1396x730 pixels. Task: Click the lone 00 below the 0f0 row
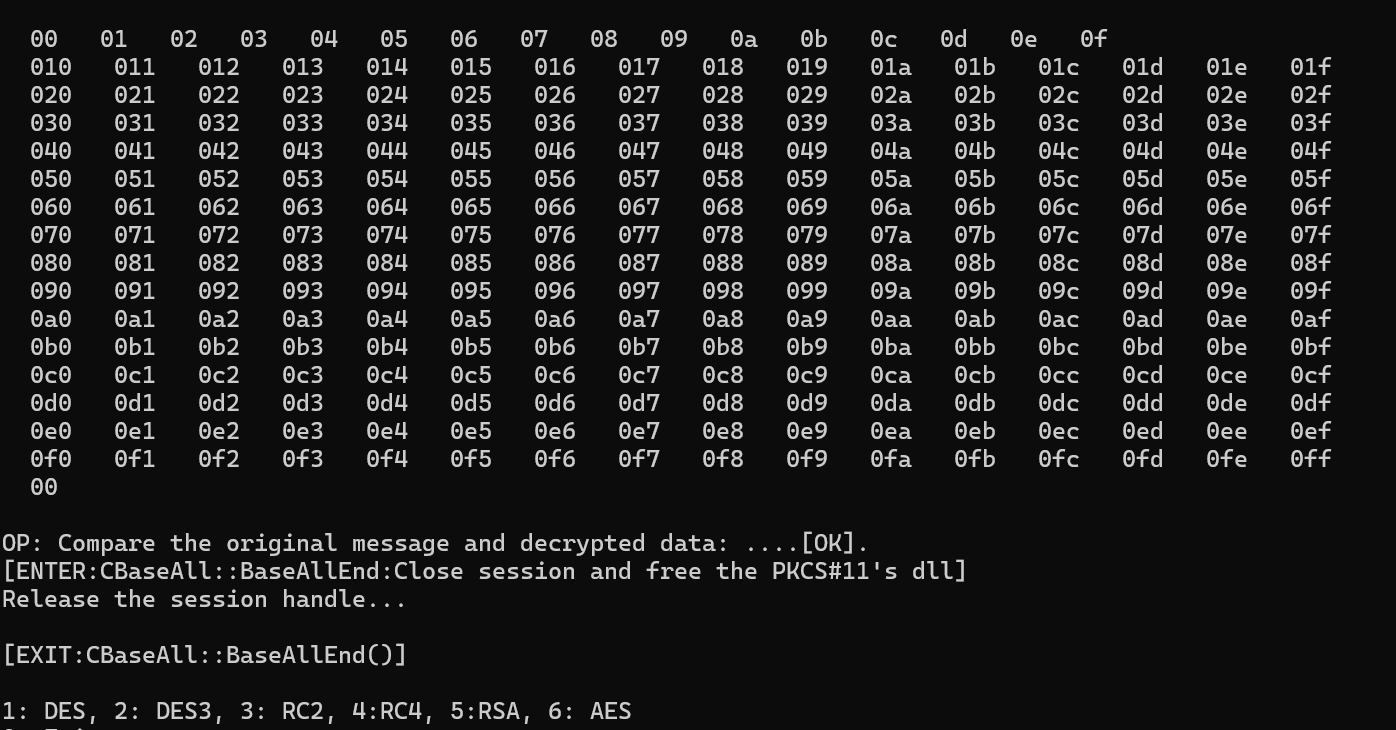[44, 487]
